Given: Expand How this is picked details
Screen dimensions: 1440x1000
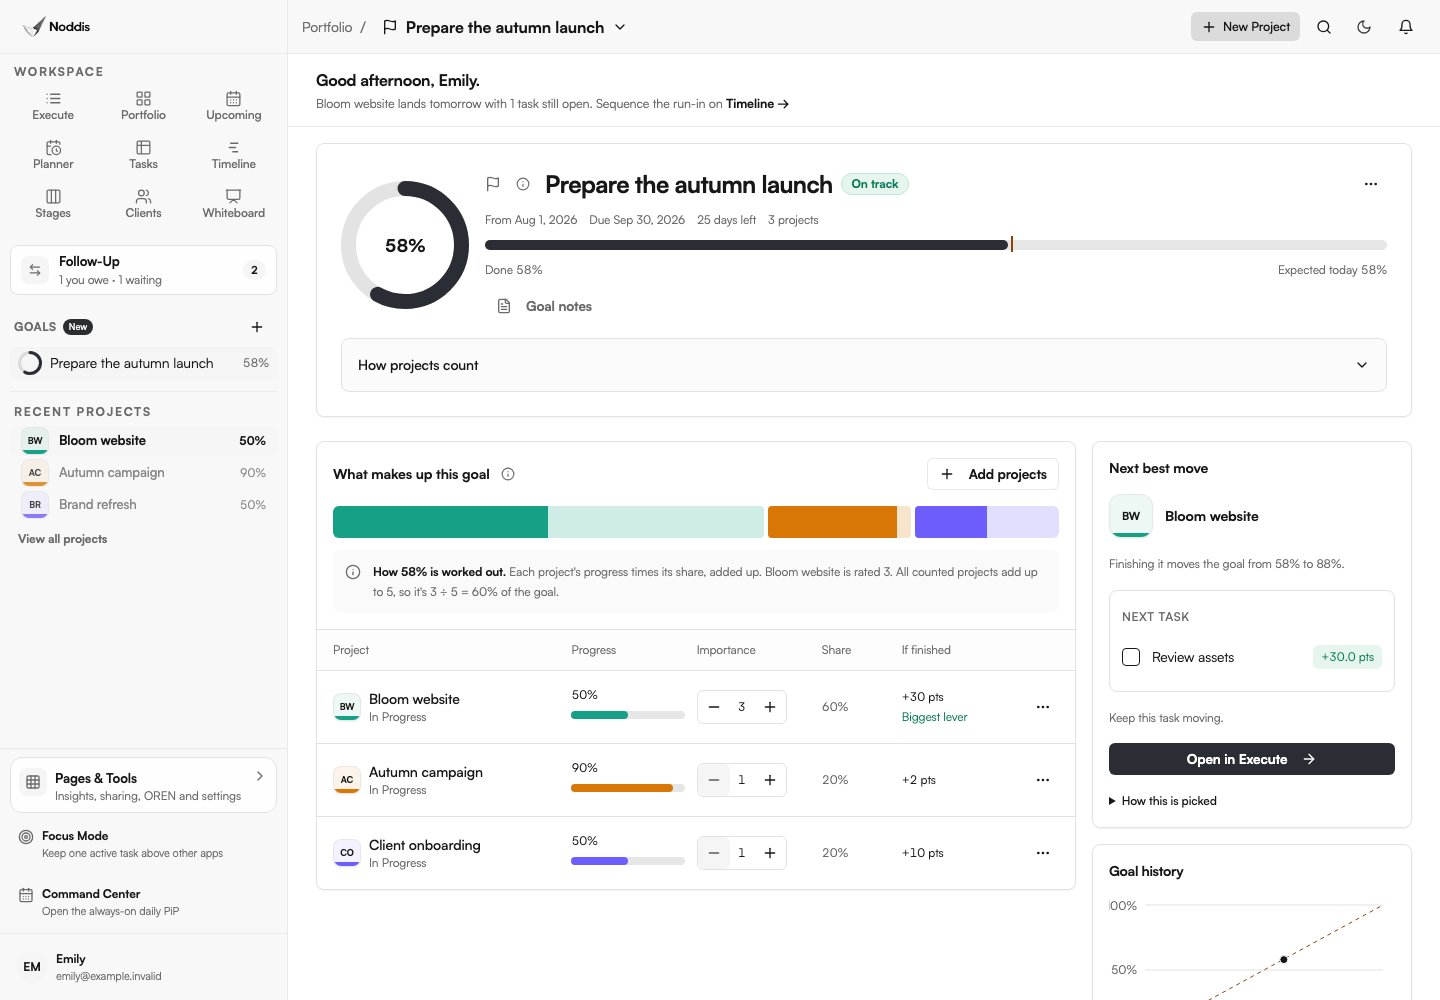Looking at the screenshot, I should point(1163,801).
